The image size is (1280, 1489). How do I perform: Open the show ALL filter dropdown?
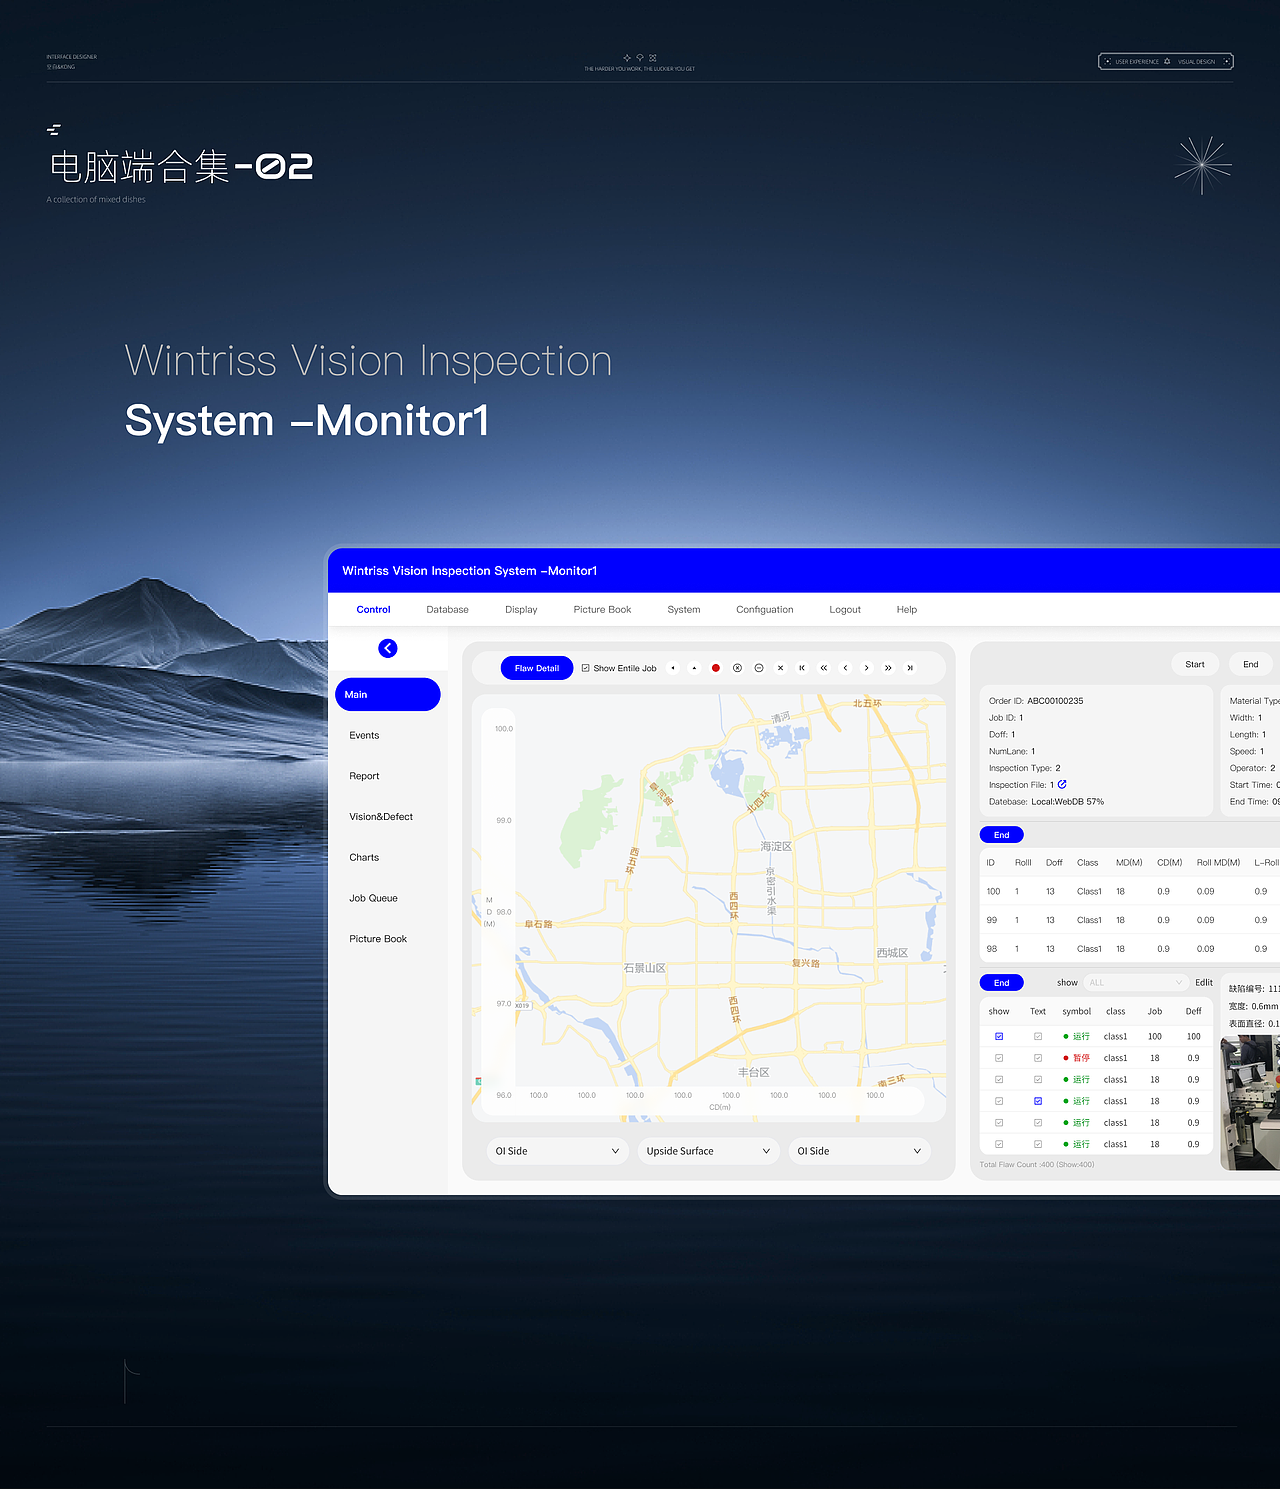click(x=1136, y=983)
